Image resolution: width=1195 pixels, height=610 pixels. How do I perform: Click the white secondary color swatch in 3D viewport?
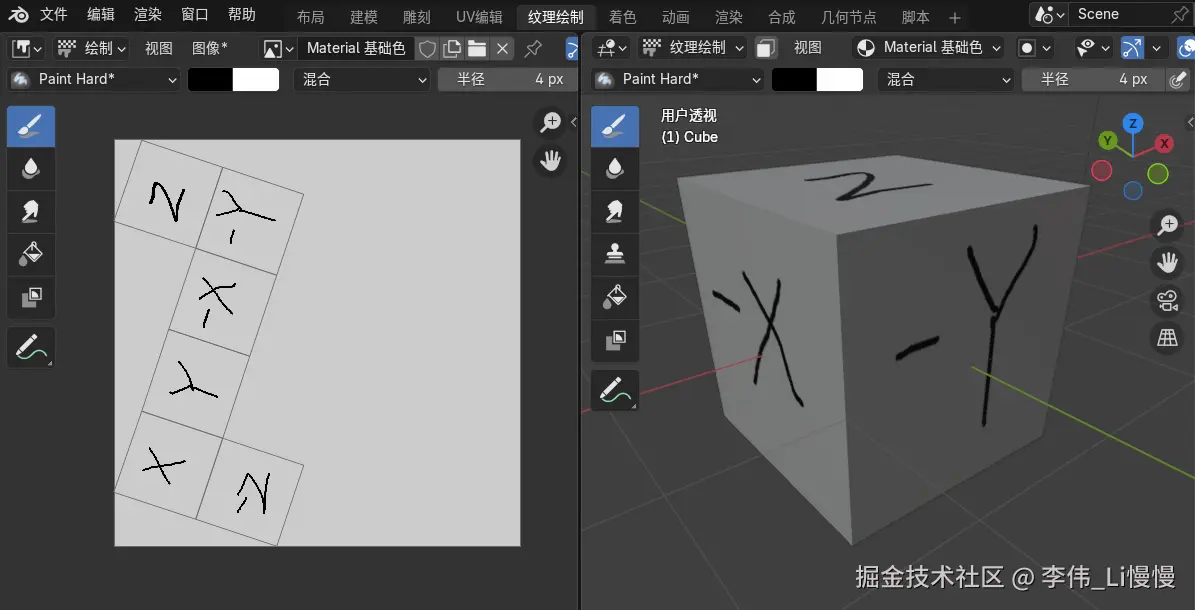tap(840, 79)
